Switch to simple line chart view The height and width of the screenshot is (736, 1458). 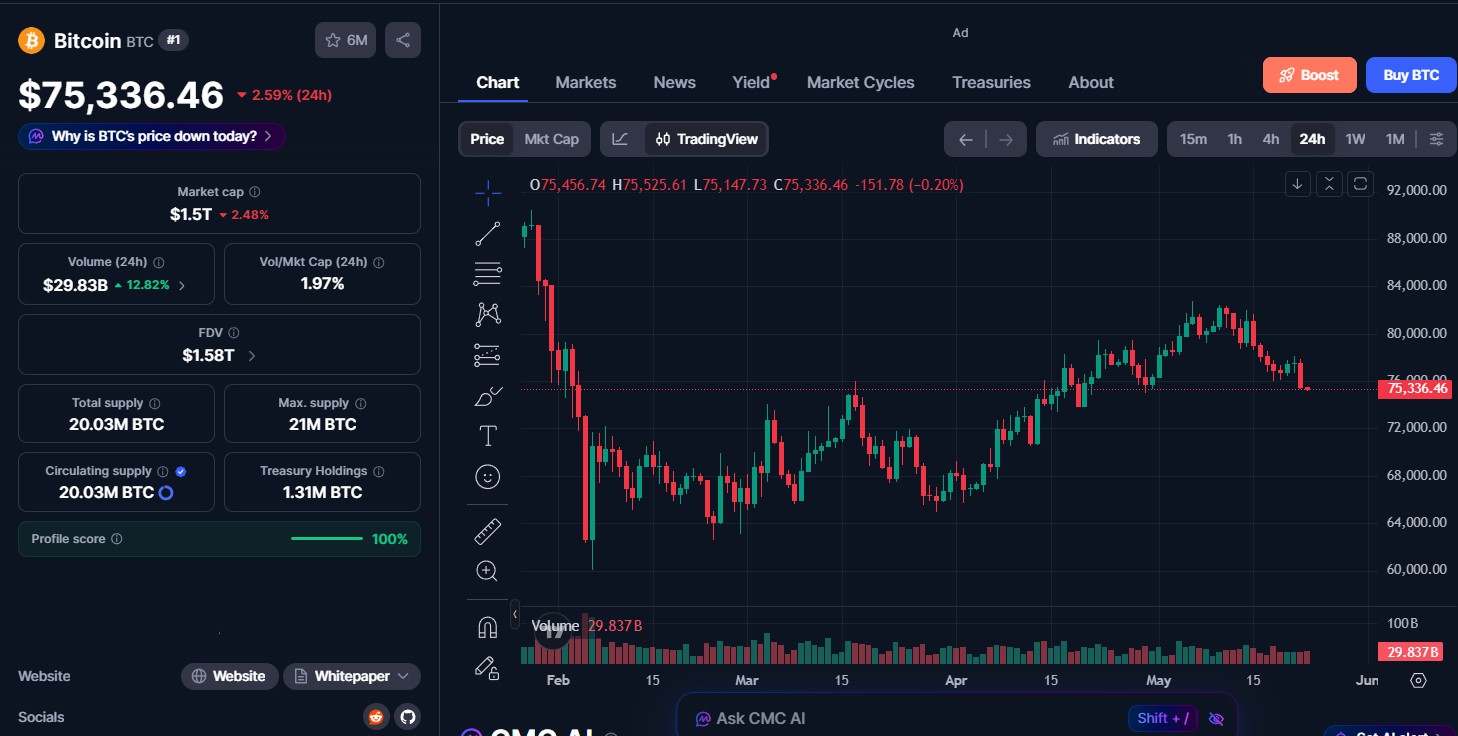point(620,139)
